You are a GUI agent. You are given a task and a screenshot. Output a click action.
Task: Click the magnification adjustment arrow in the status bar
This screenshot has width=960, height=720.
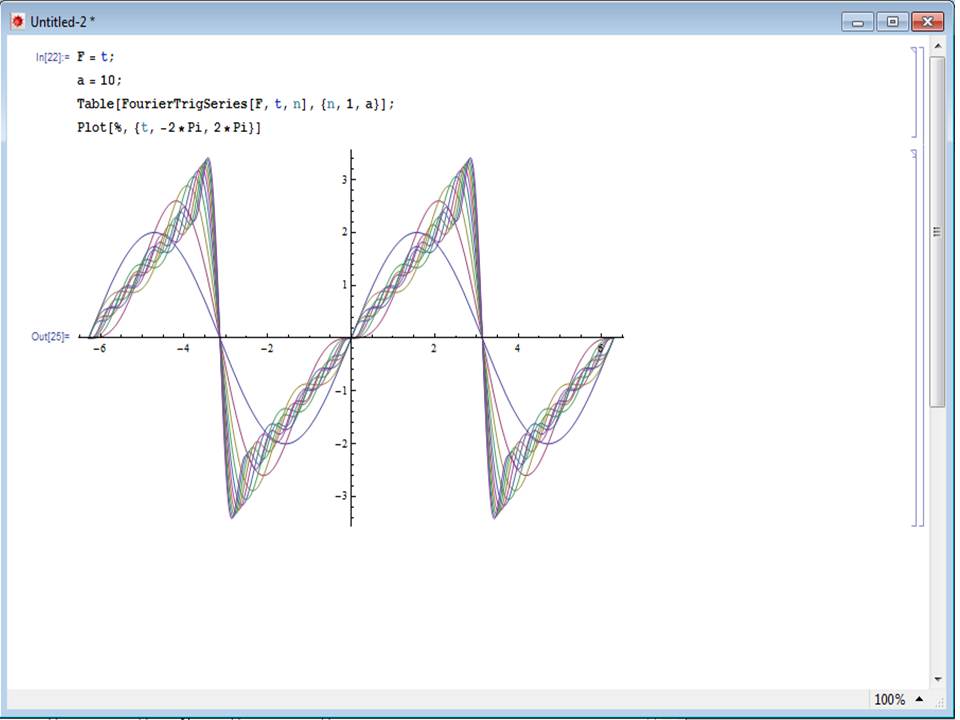921,698
